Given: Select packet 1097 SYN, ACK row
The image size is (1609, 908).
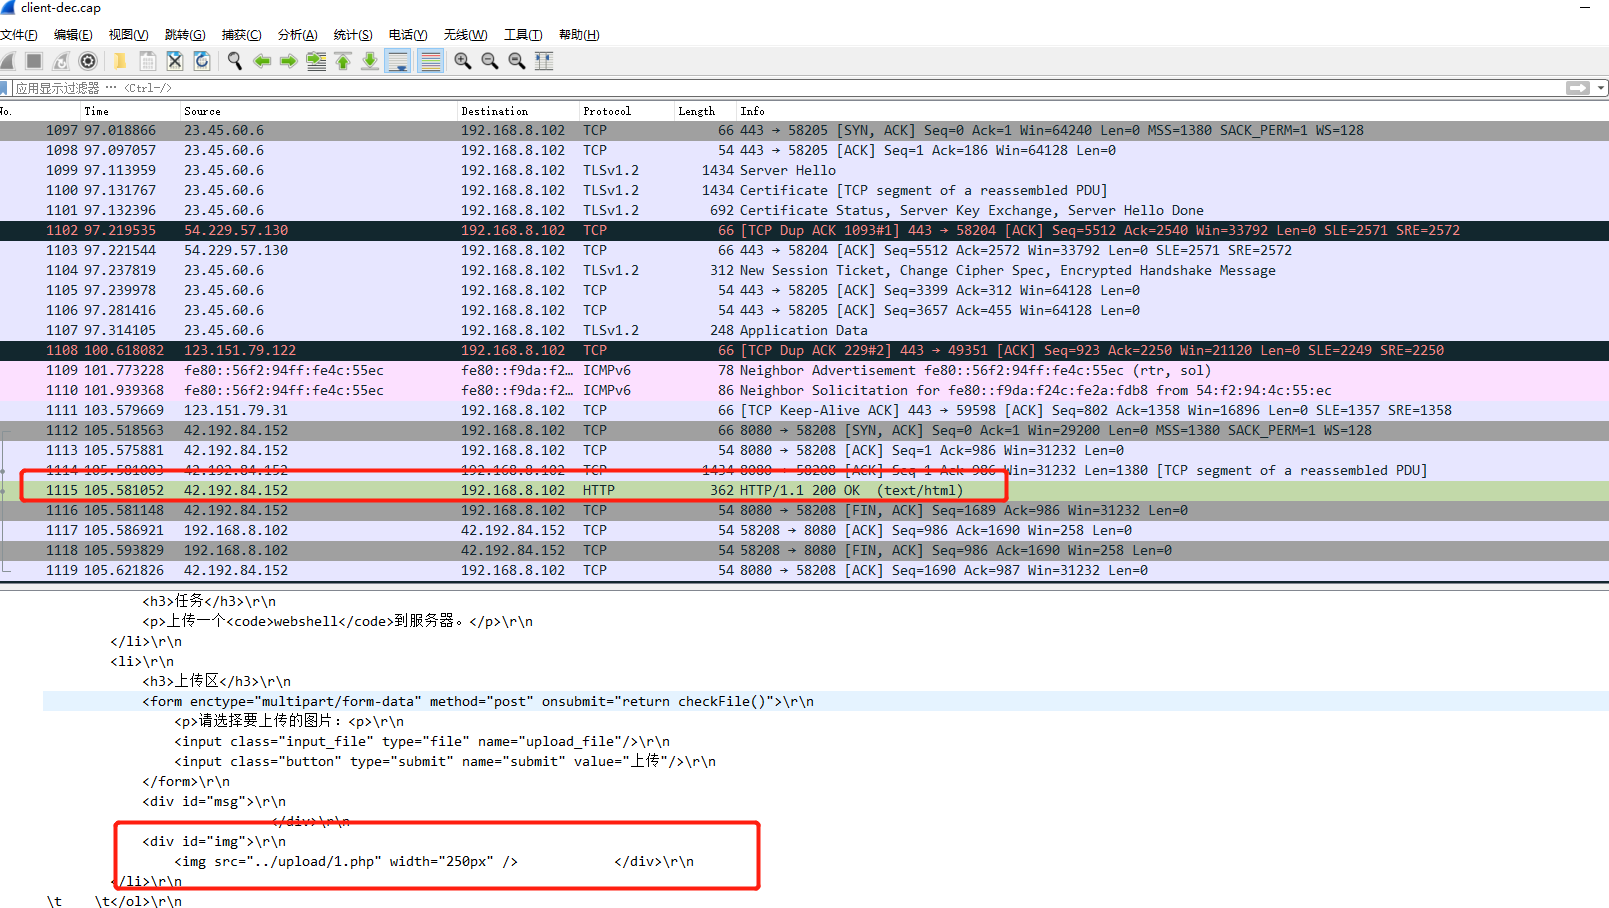Looking at the screenshot, I should [804, 130].
